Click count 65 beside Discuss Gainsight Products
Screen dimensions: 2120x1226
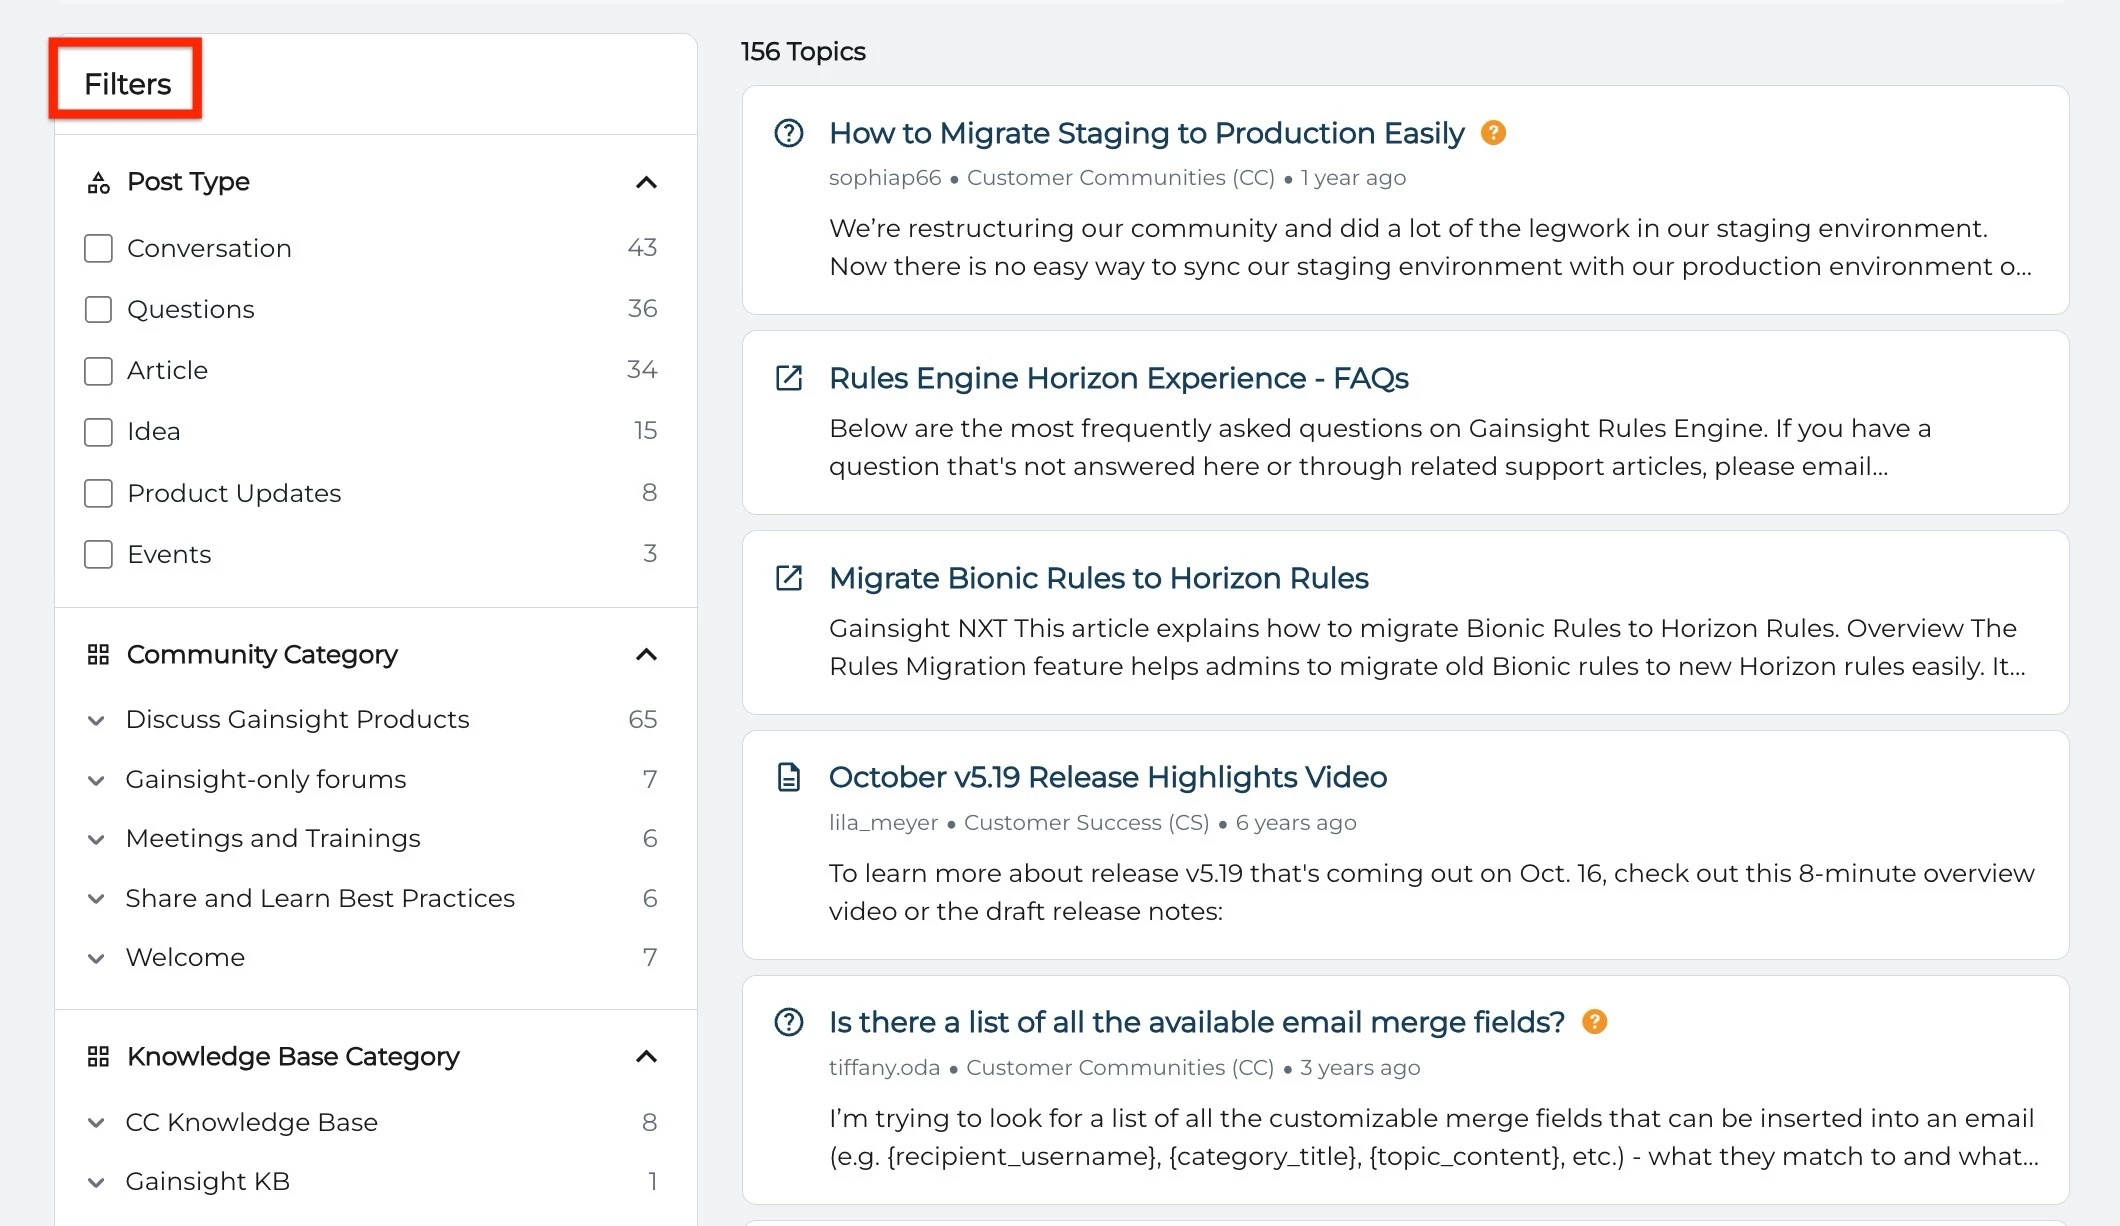tap(642, 720)
